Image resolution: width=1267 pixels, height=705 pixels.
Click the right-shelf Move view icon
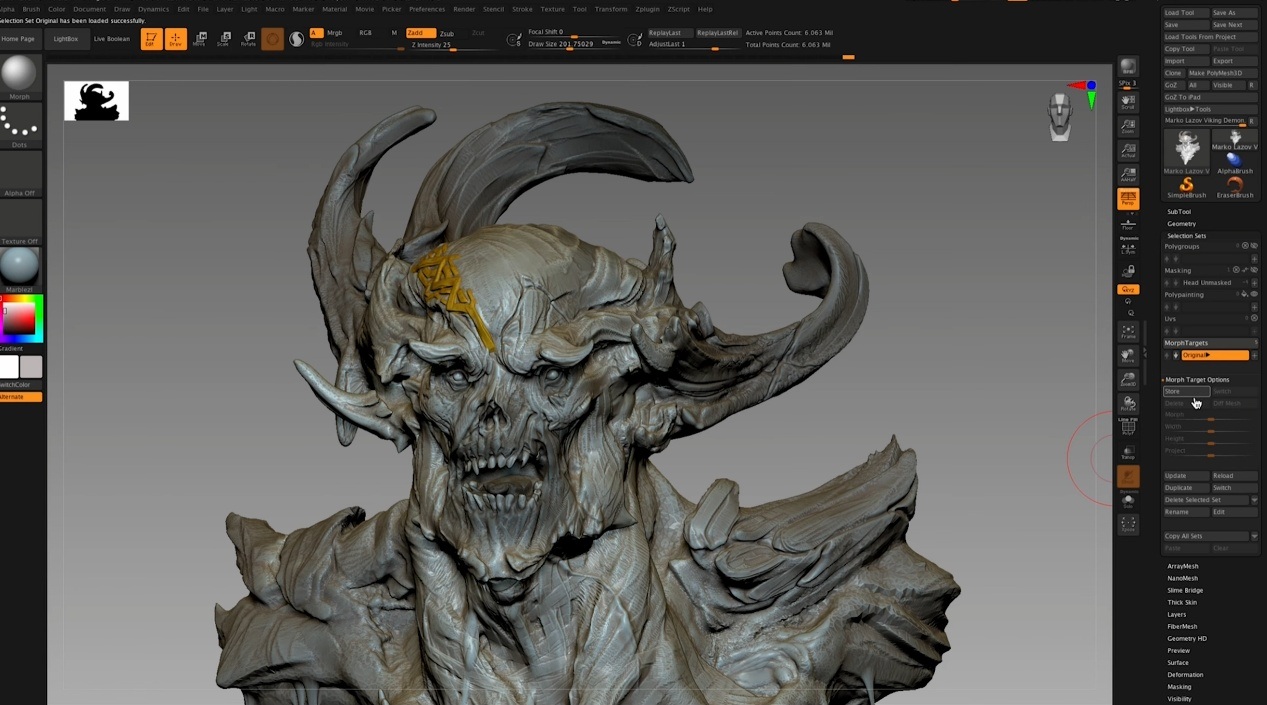click(1128, 355)
